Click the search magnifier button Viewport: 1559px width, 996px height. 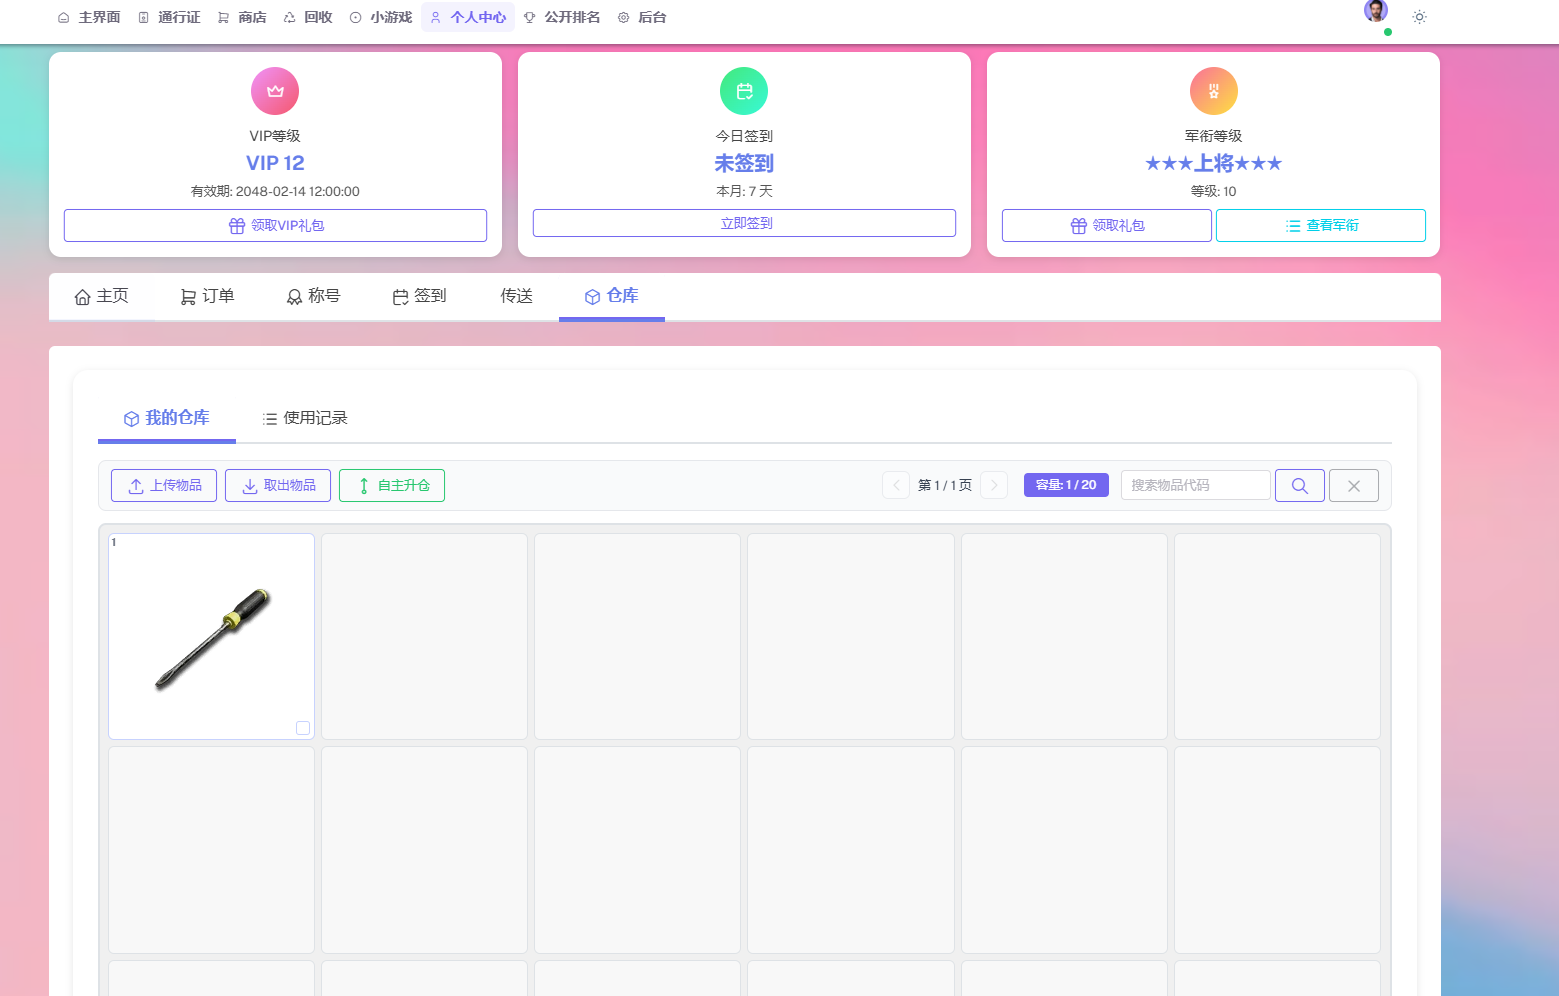(x=1300, y=485)
